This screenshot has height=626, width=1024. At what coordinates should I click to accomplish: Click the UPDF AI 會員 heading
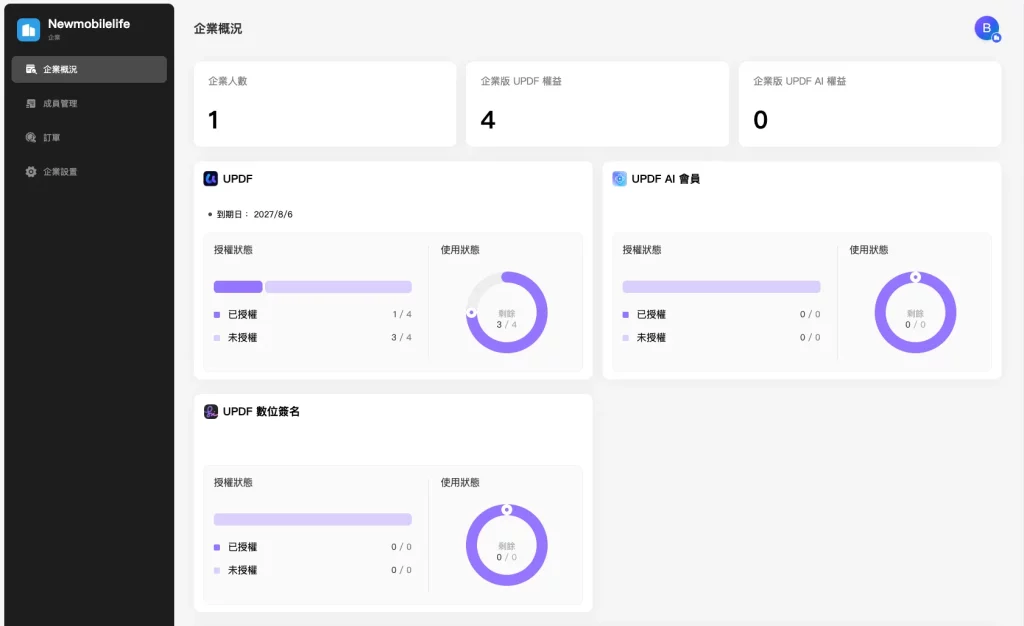[665, 179]
